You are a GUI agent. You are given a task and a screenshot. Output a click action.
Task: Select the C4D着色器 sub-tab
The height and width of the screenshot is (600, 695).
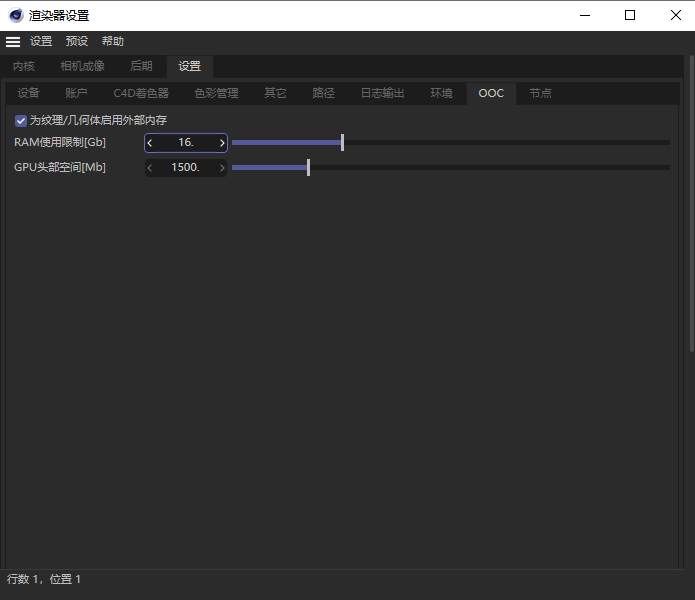pos(141,94)
